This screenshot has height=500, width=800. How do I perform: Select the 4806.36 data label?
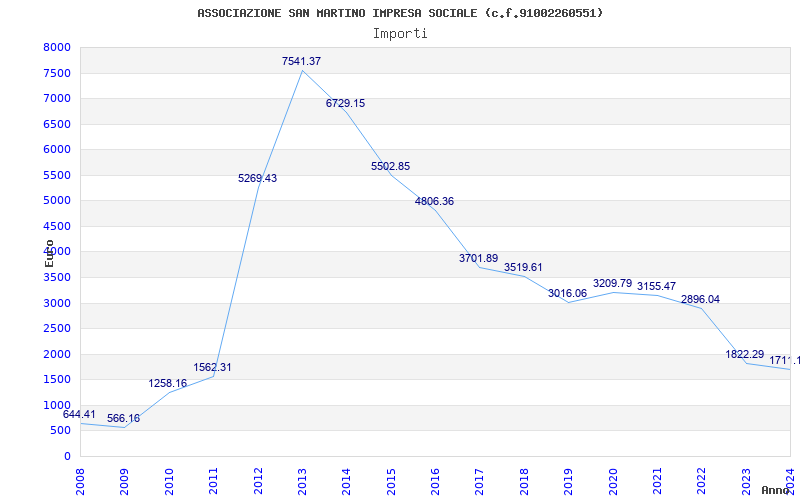click(x=434, y=202)
